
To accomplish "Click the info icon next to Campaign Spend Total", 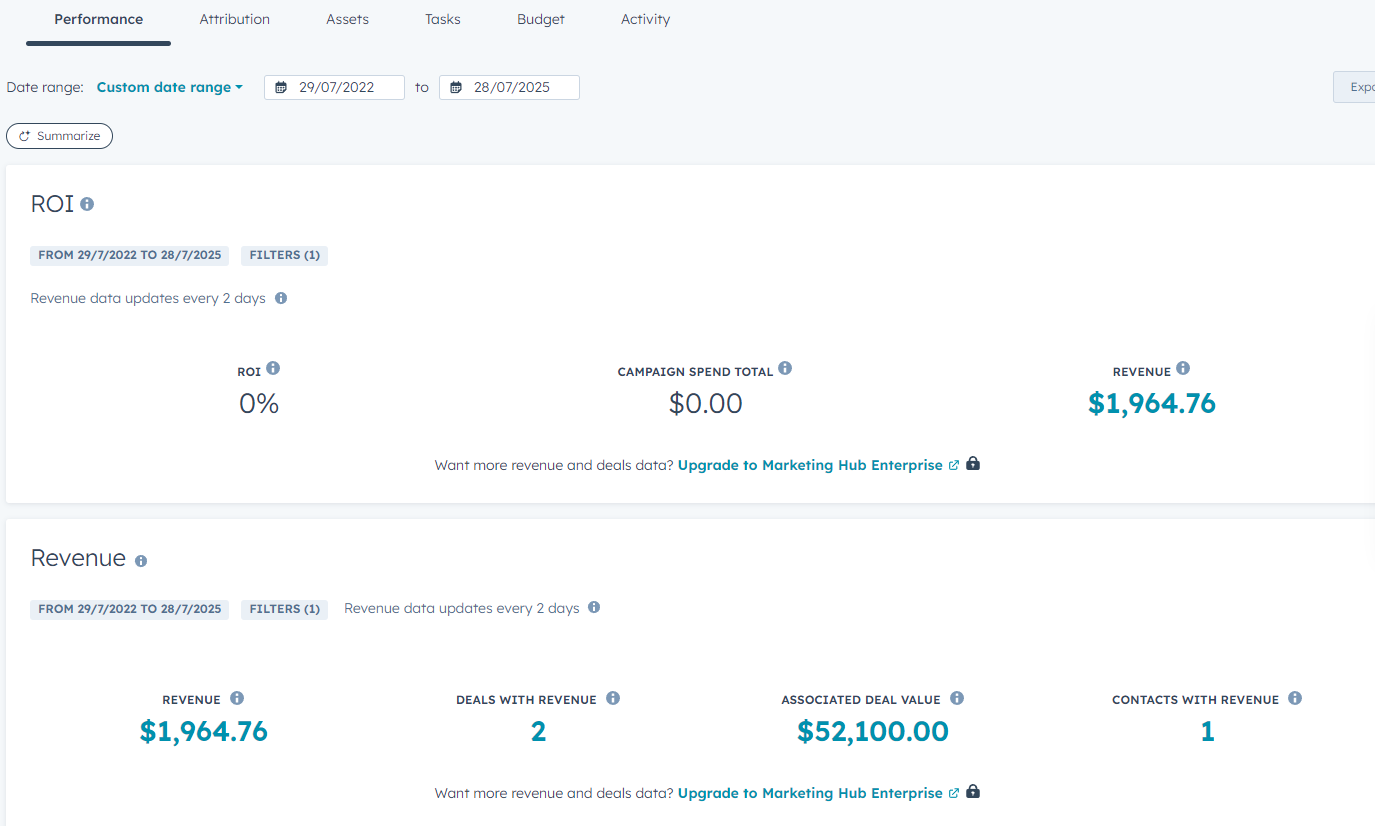I will pos(785,368).
